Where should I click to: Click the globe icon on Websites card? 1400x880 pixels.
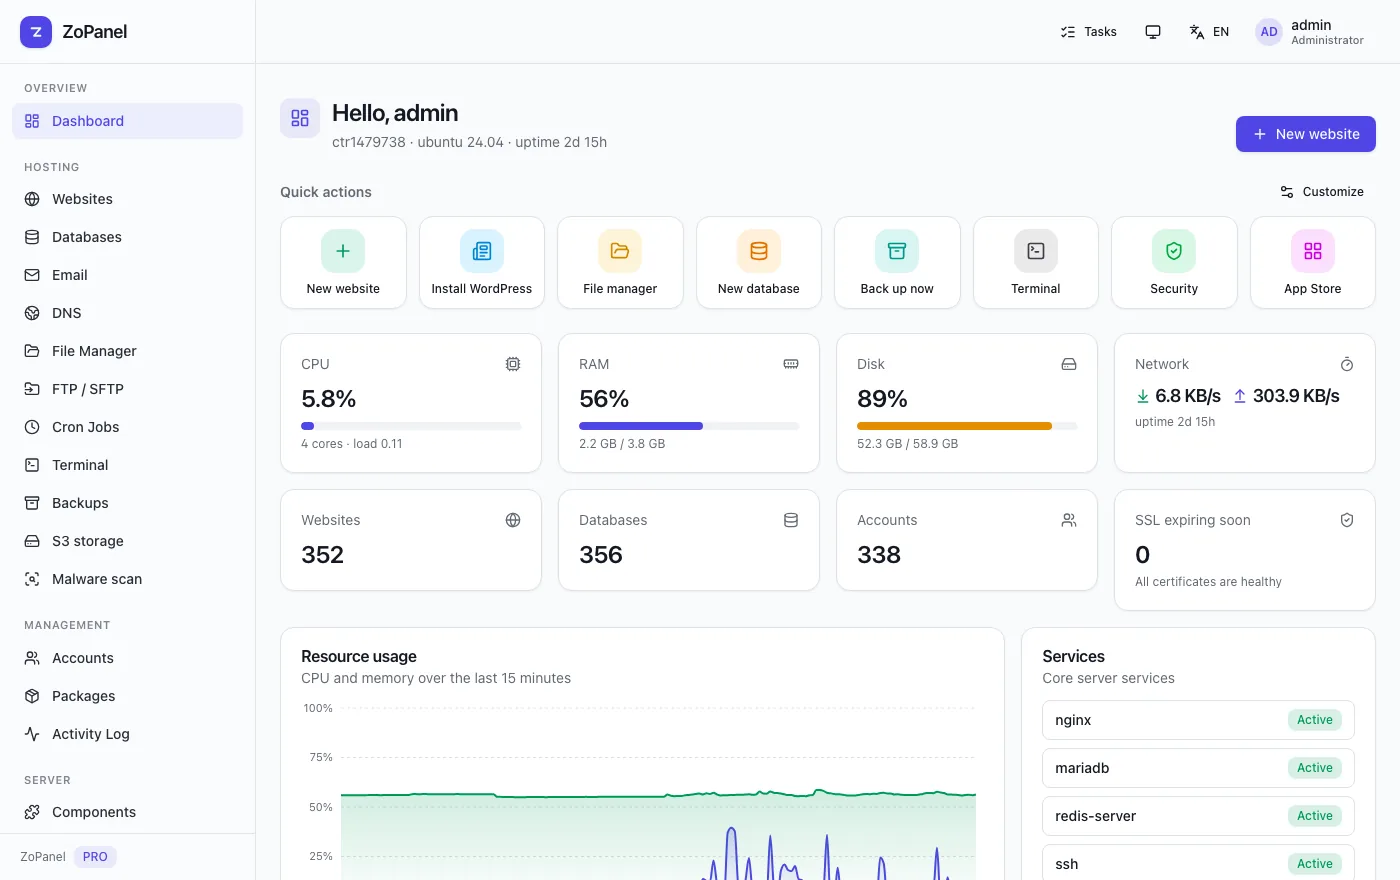513,520
